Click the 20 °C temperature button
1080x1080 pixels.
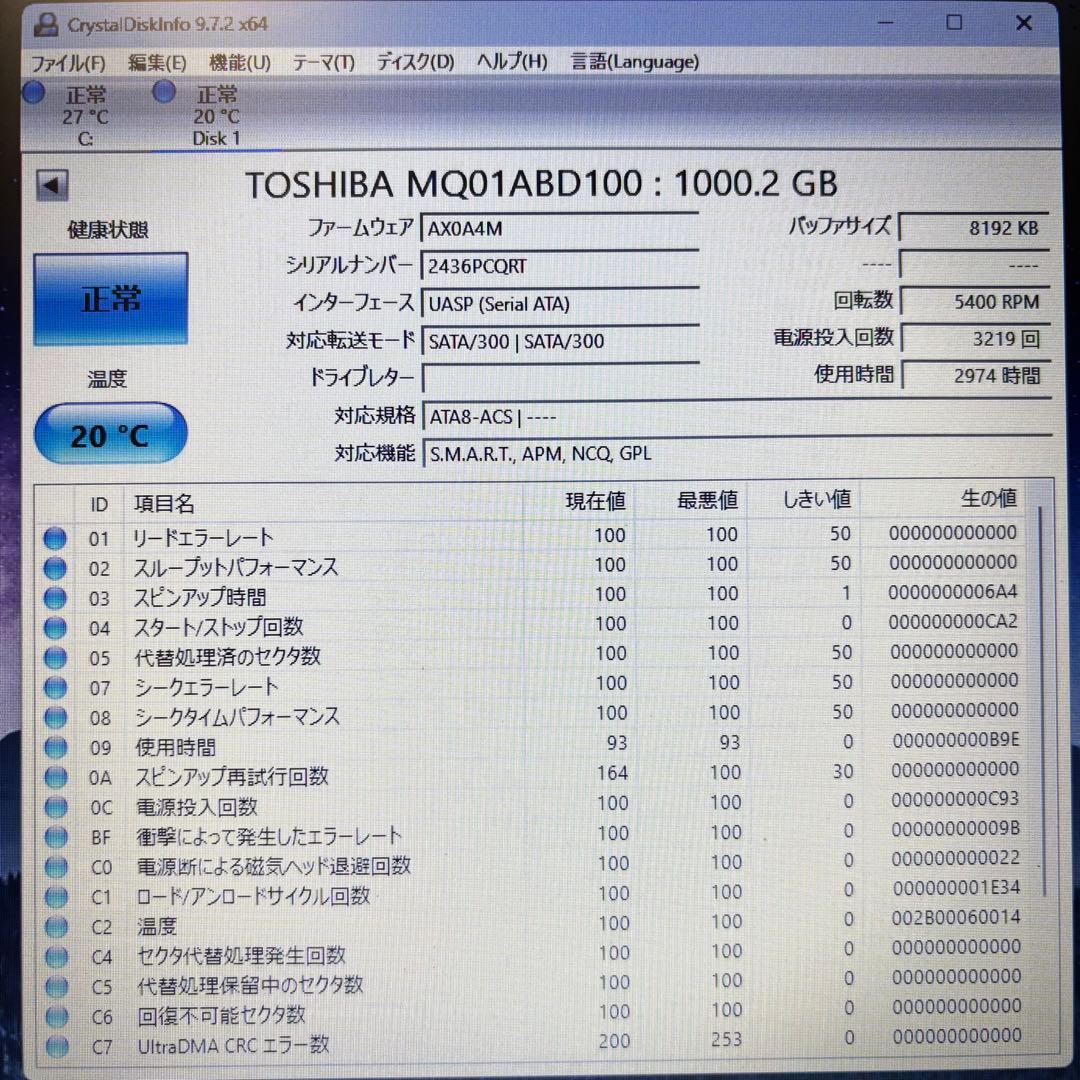[110, 434]
